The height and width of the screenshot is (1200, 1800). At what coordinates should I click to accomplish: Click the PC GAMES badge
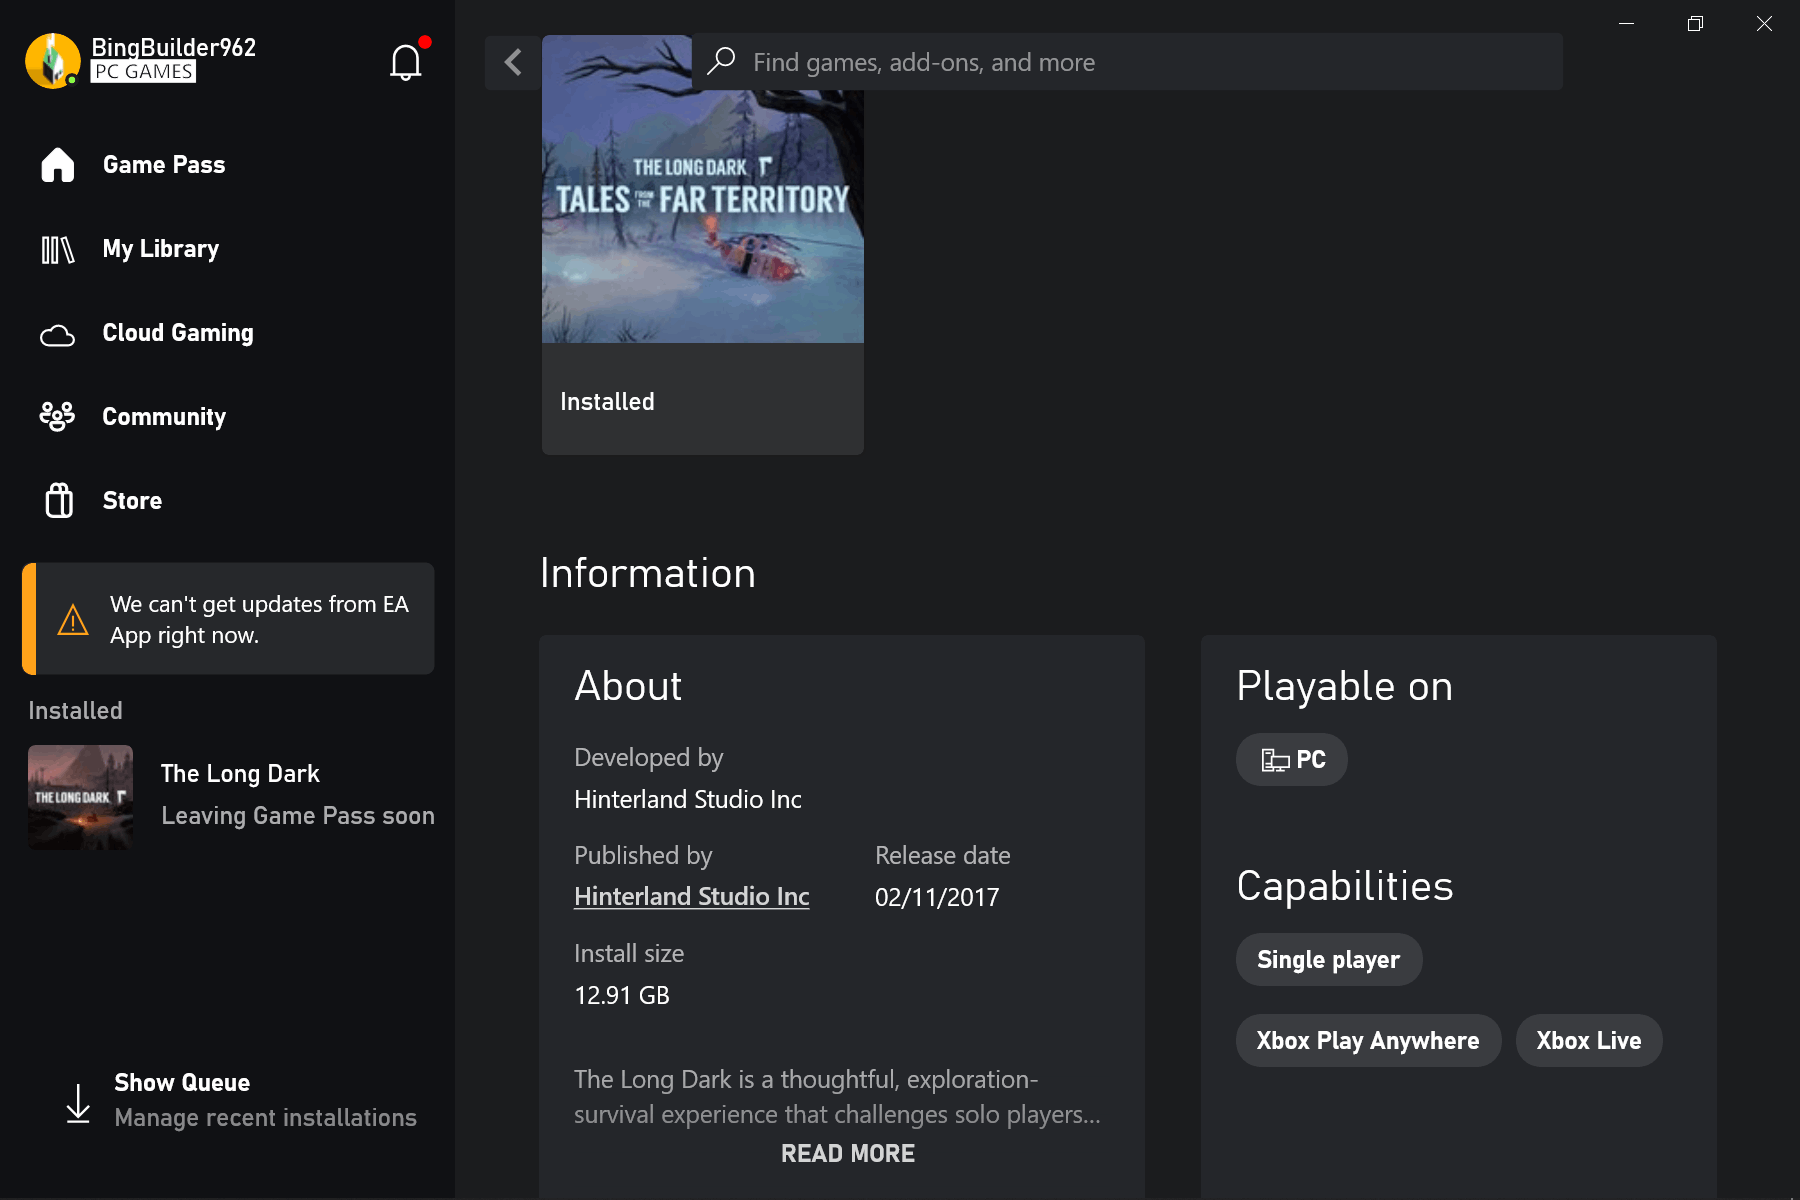[x=143, y=72]
